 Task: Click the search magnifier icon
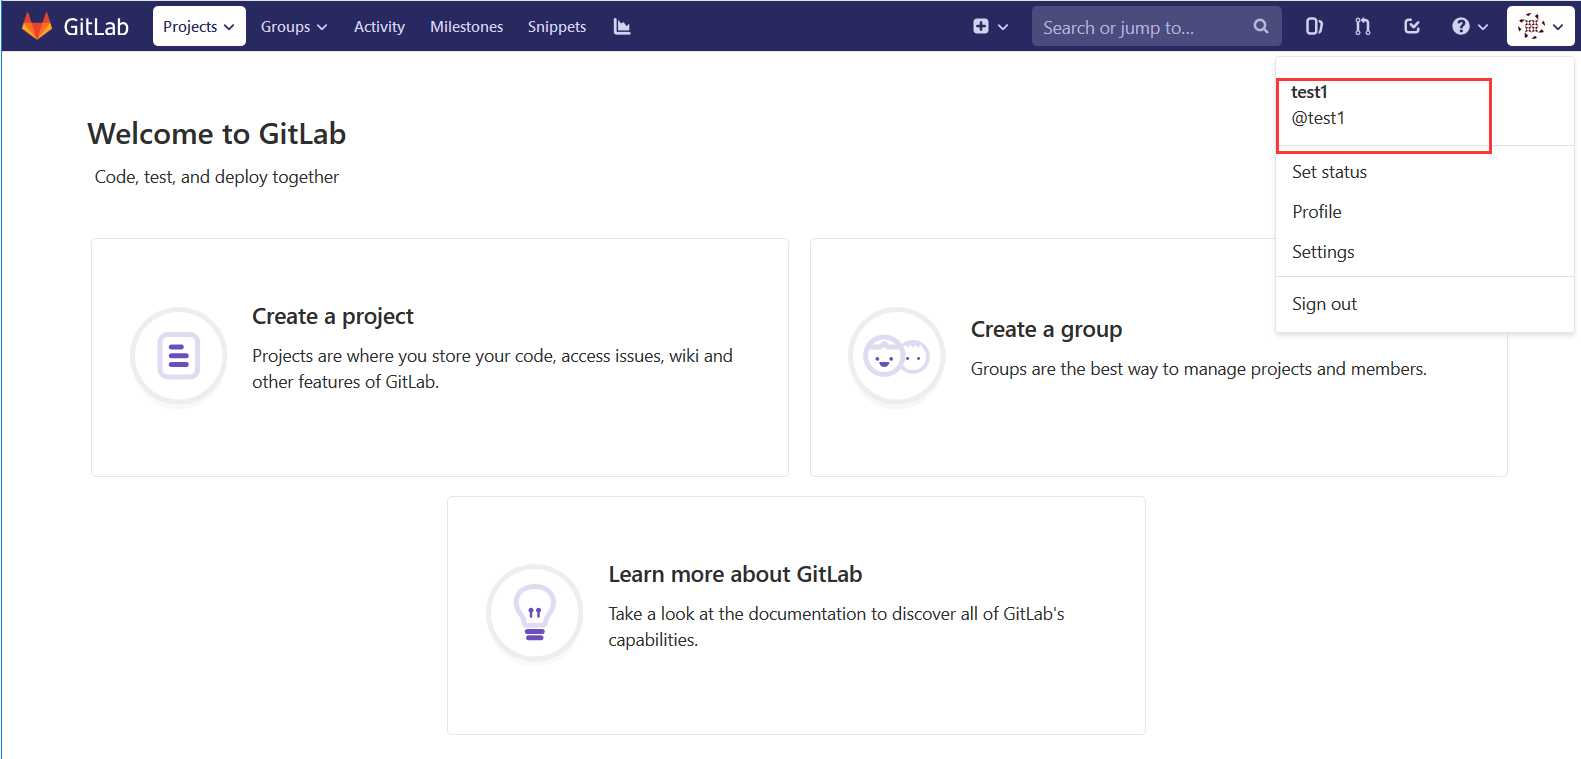[x=1261, y=26]
